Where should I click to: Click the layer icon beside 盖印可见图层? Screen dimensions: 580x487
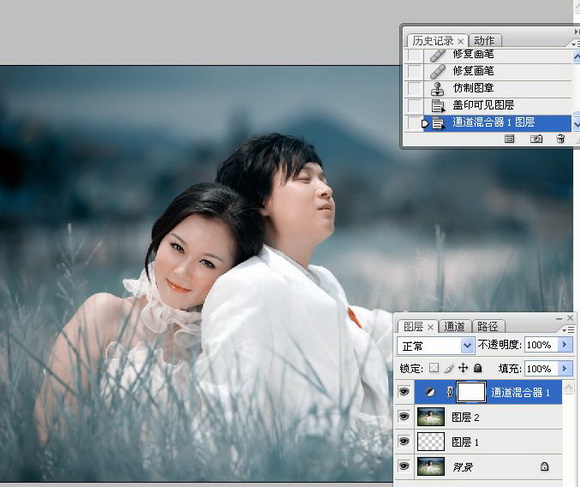coord(438,106)
